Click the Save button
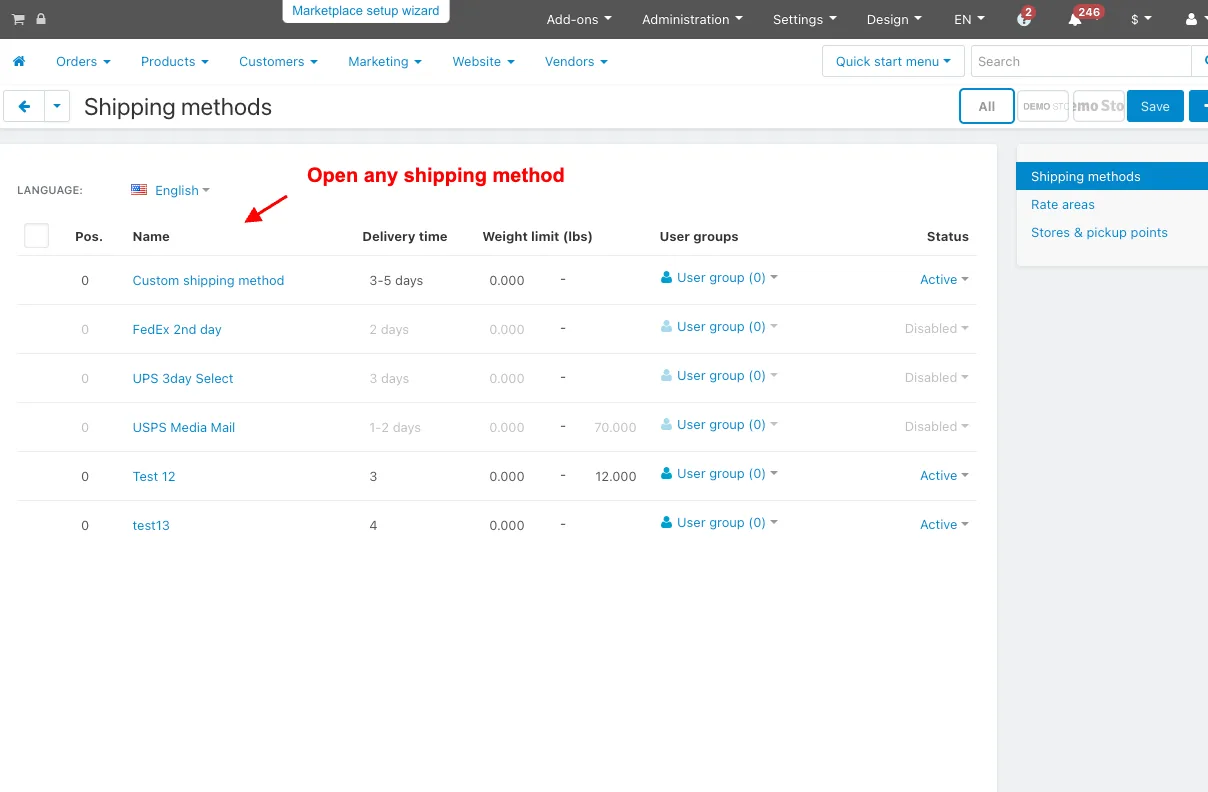The height and width of the screenshot is (792, 1208). (x=1155, y=106)
